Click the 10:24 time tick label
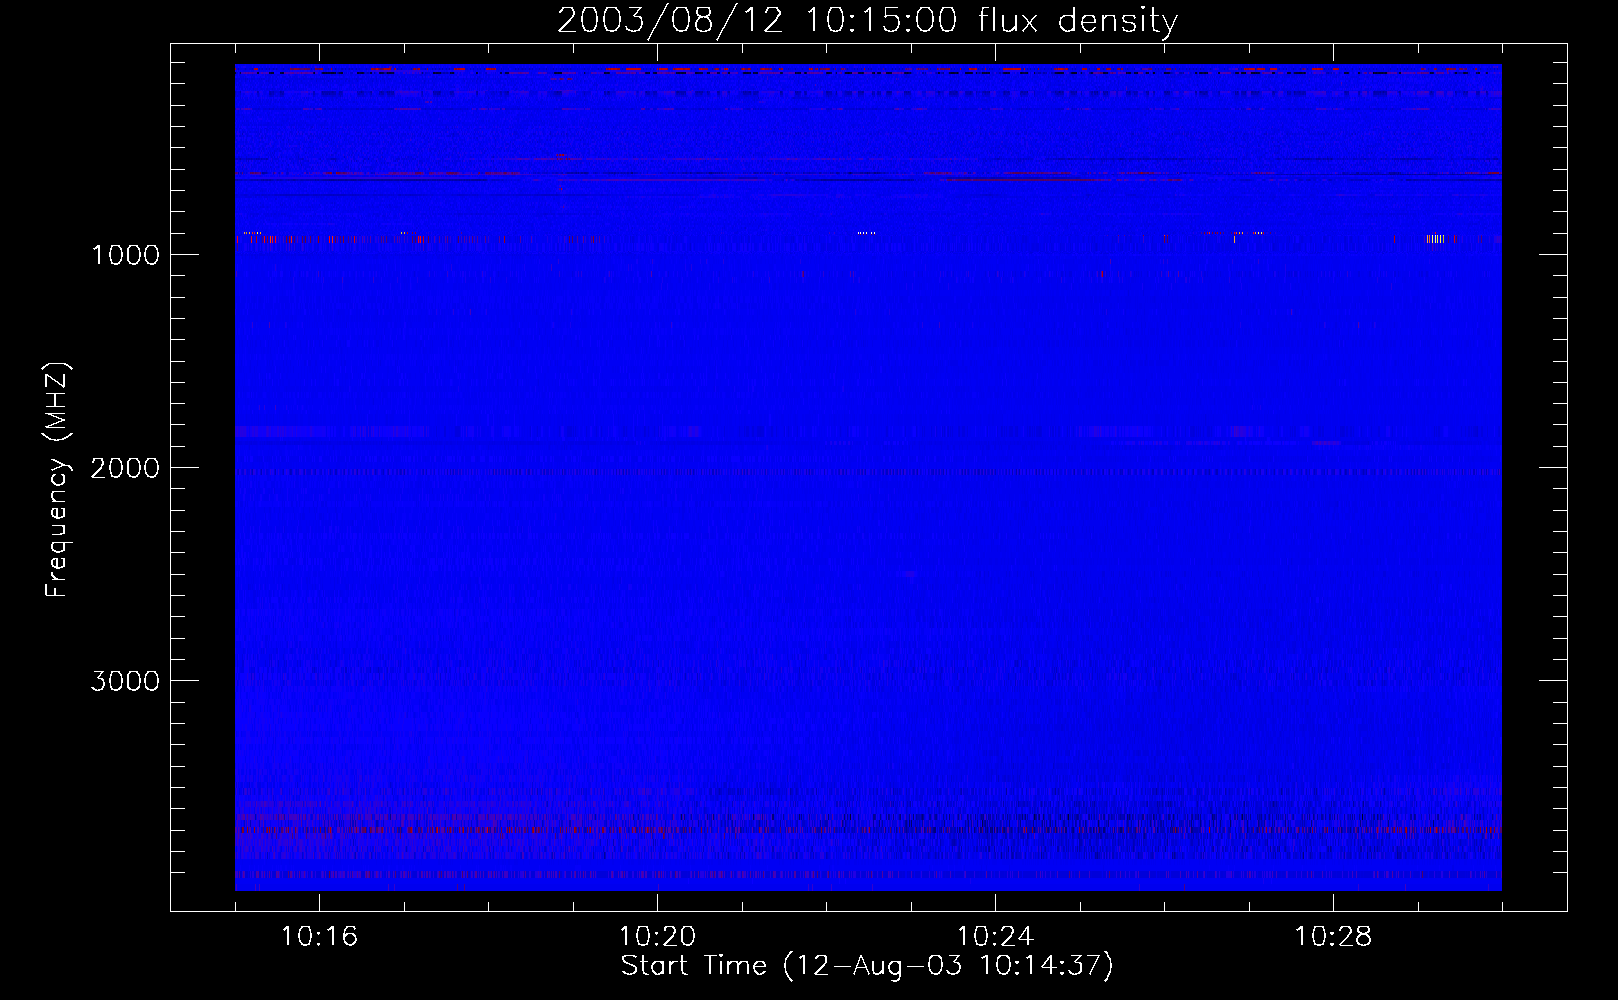This screenshot has height=1000, width=1618. pyautogui.click(x=995, y=937)
